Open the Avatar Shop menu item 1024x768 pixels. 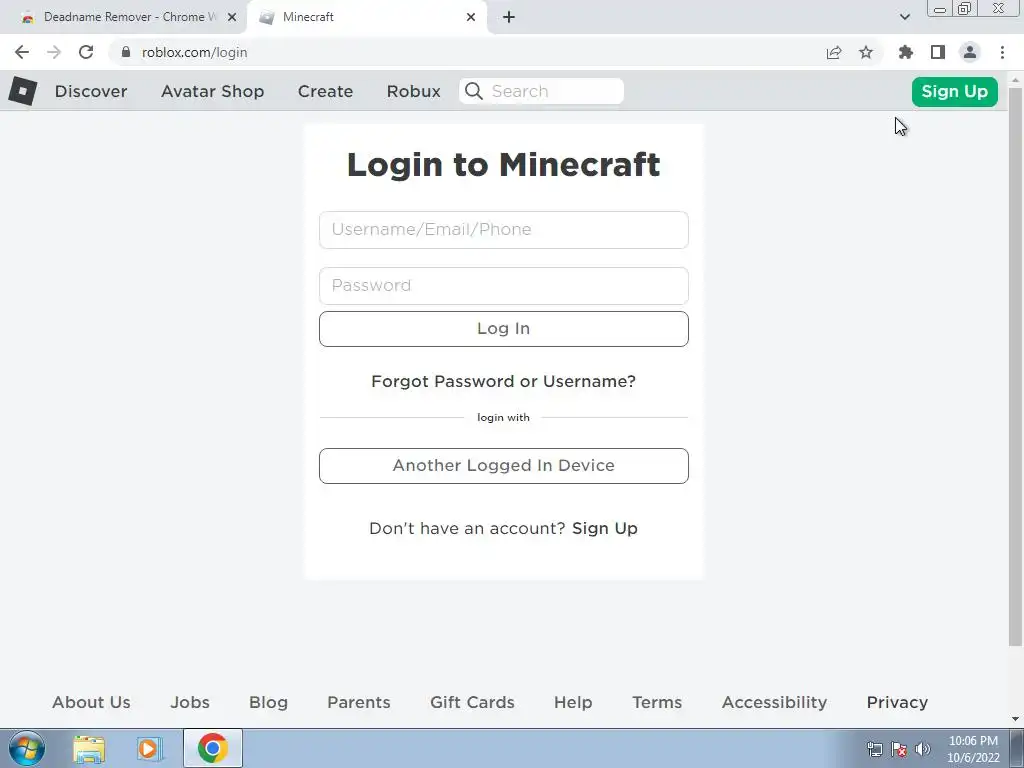tap(212, 91)
